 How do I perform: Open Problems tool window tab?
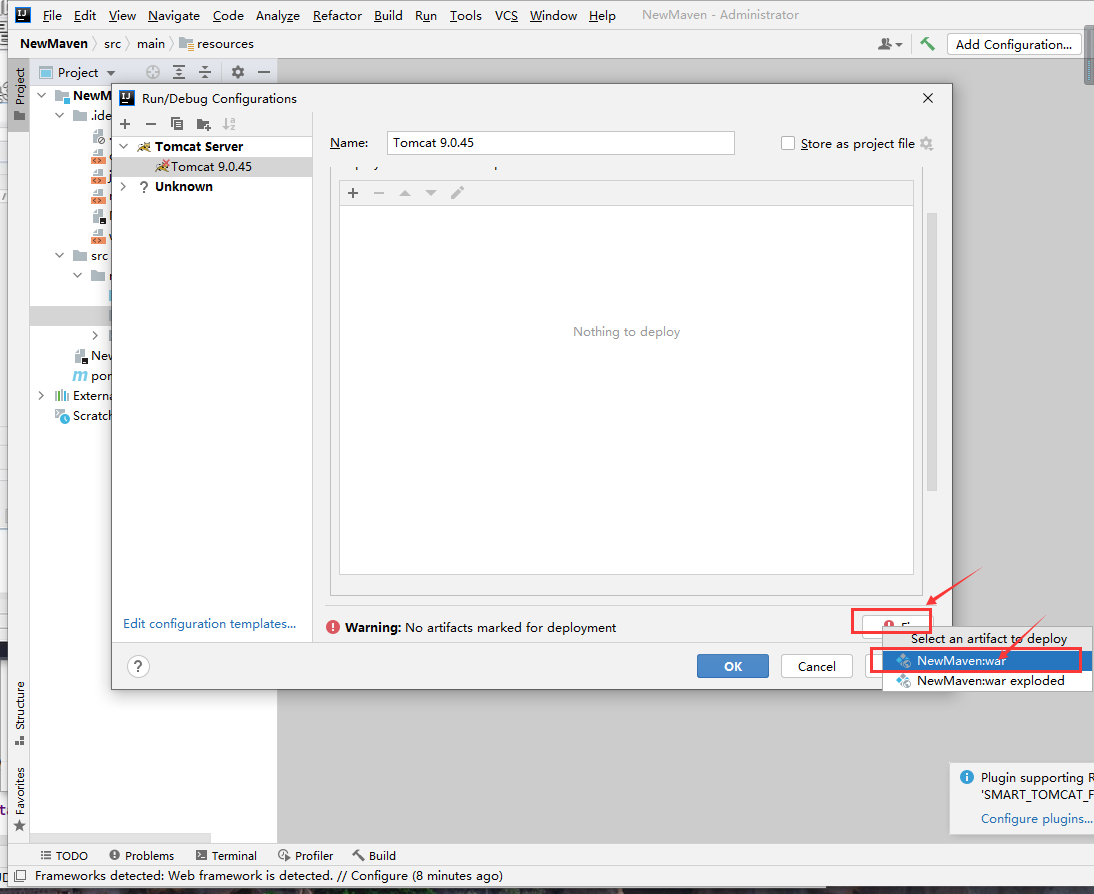142,856
